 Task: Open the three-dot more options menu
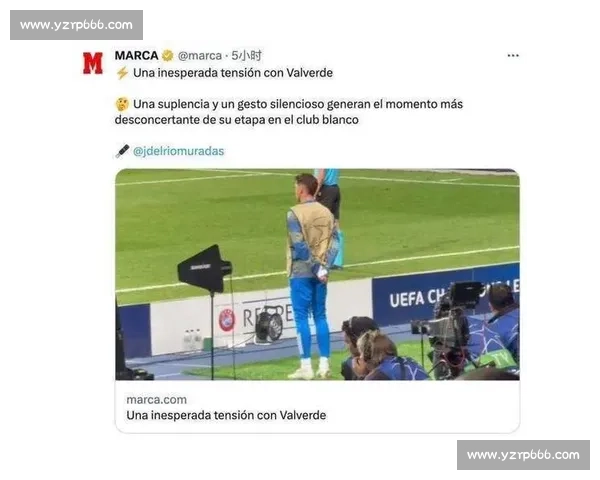(x=513, y=56)
